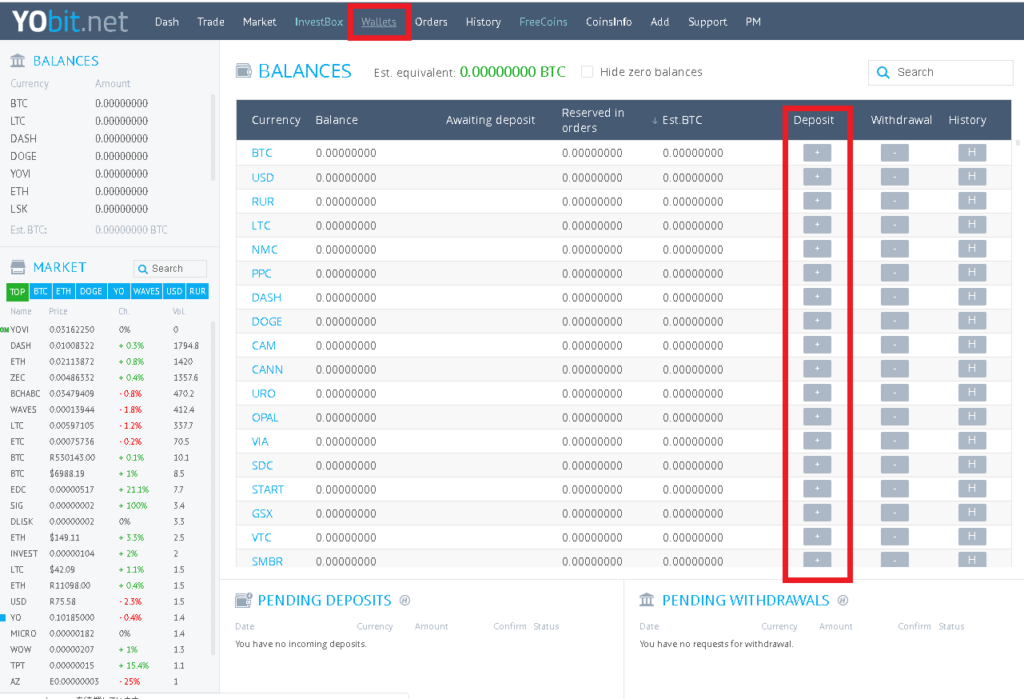The width and height of the screenshot is (1024, 699).
Task: Switch to the DOGE market tab
Action: pos(91,291)
